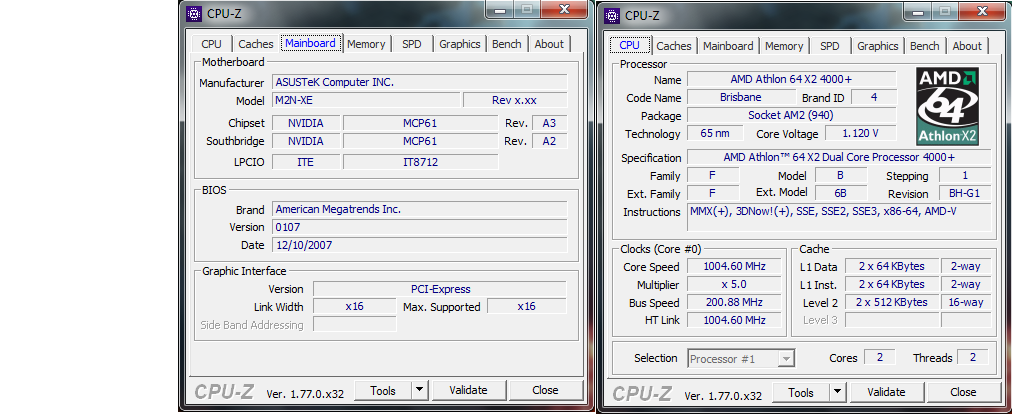Click Validate button in left window
This screenshot has width=1012, height=417.
pos(469,391)
